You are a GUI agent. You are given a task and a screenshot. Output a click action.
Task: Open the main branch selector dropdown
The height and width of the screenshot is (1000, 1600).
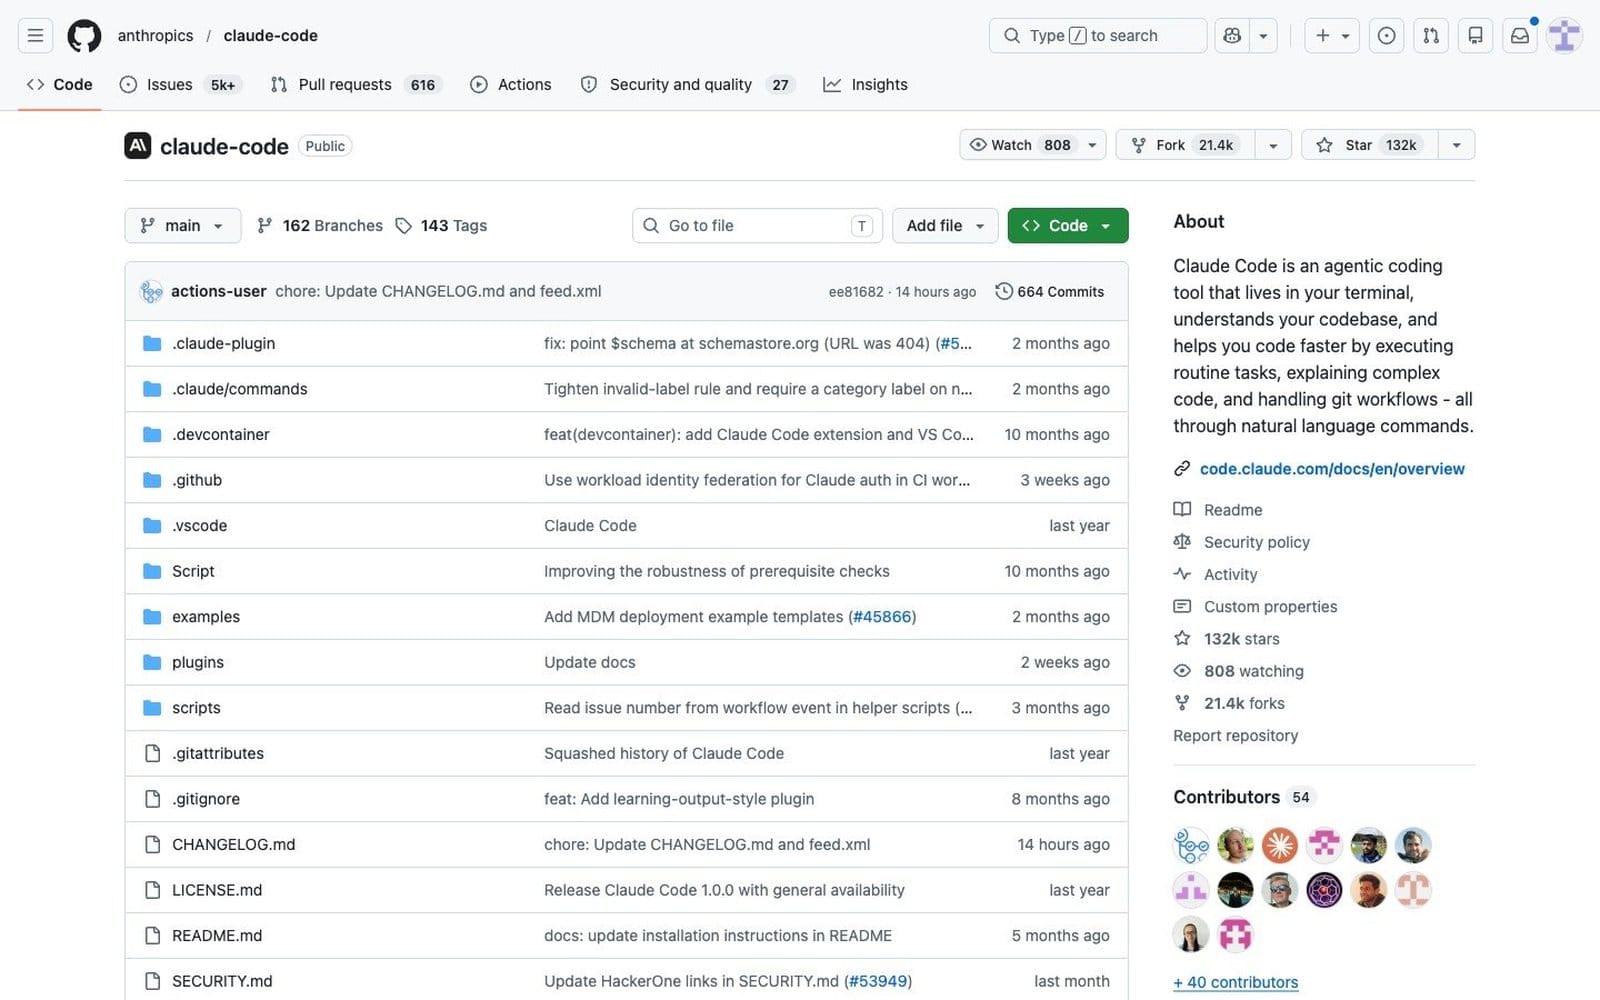coord(182,226)
